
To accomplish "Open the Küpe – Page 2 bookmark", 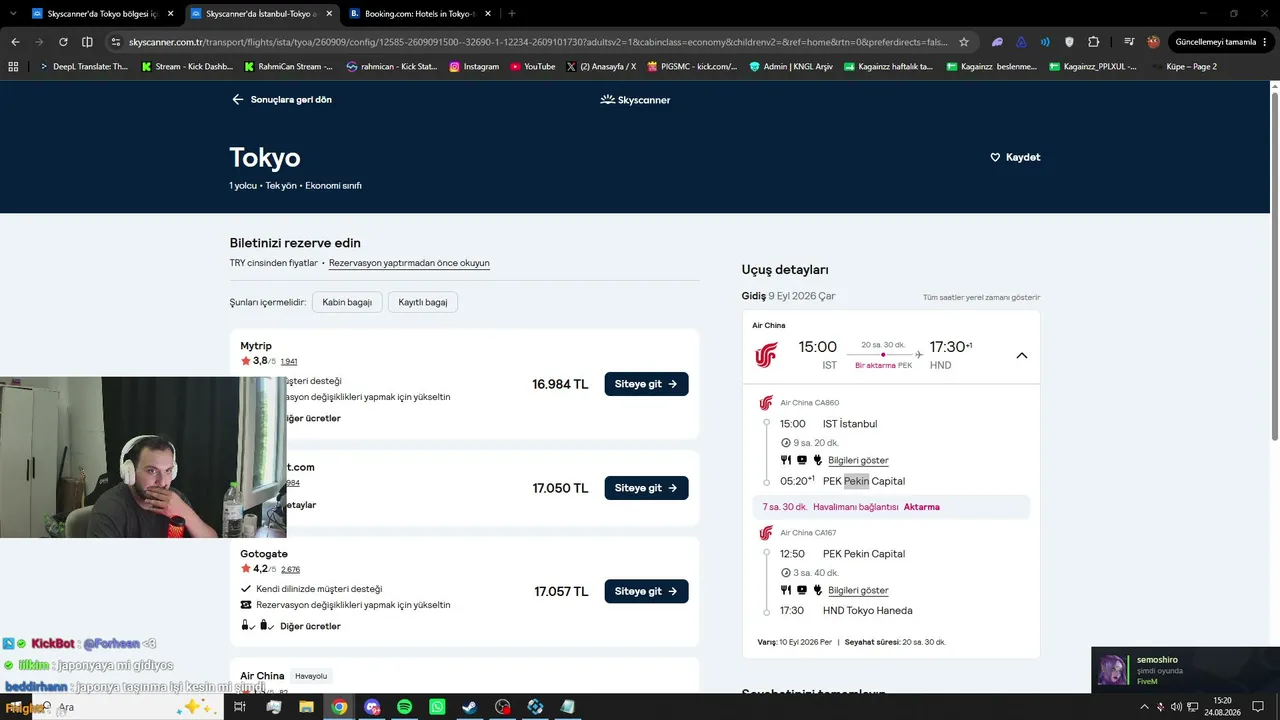I will point(1183,67).
